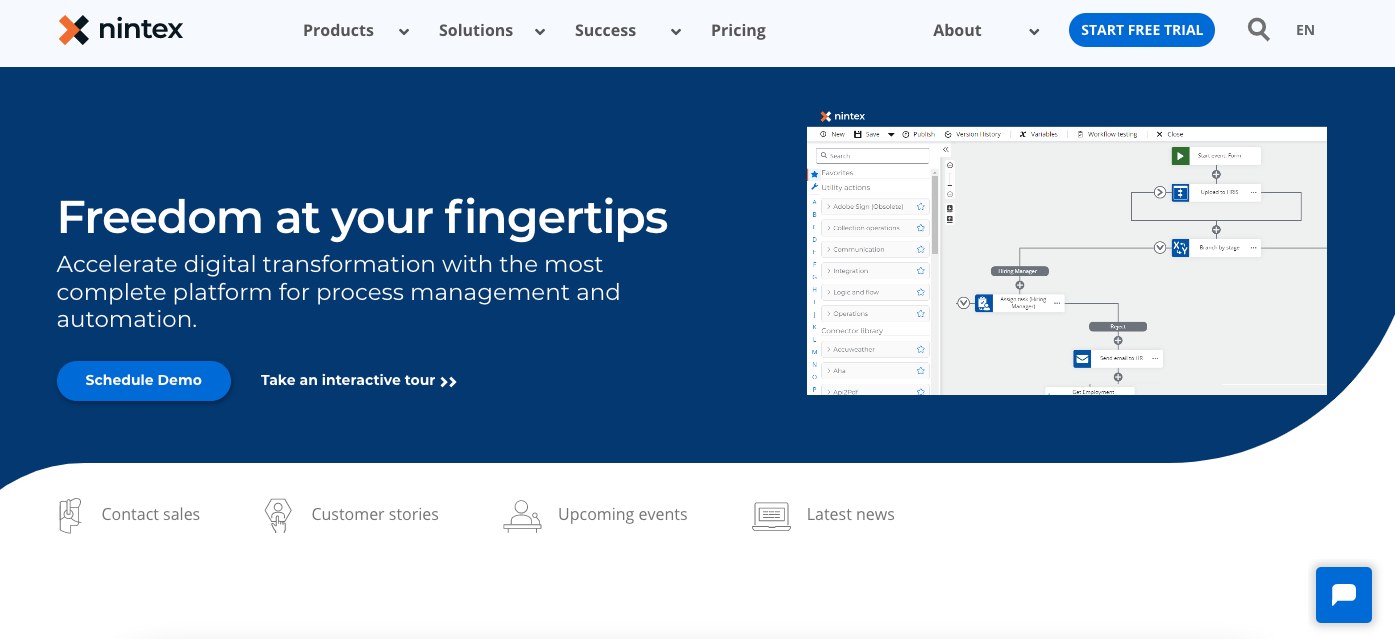Select the Reject branch label
This screenshot has width=1395, height=639.
click(1118, 326)
